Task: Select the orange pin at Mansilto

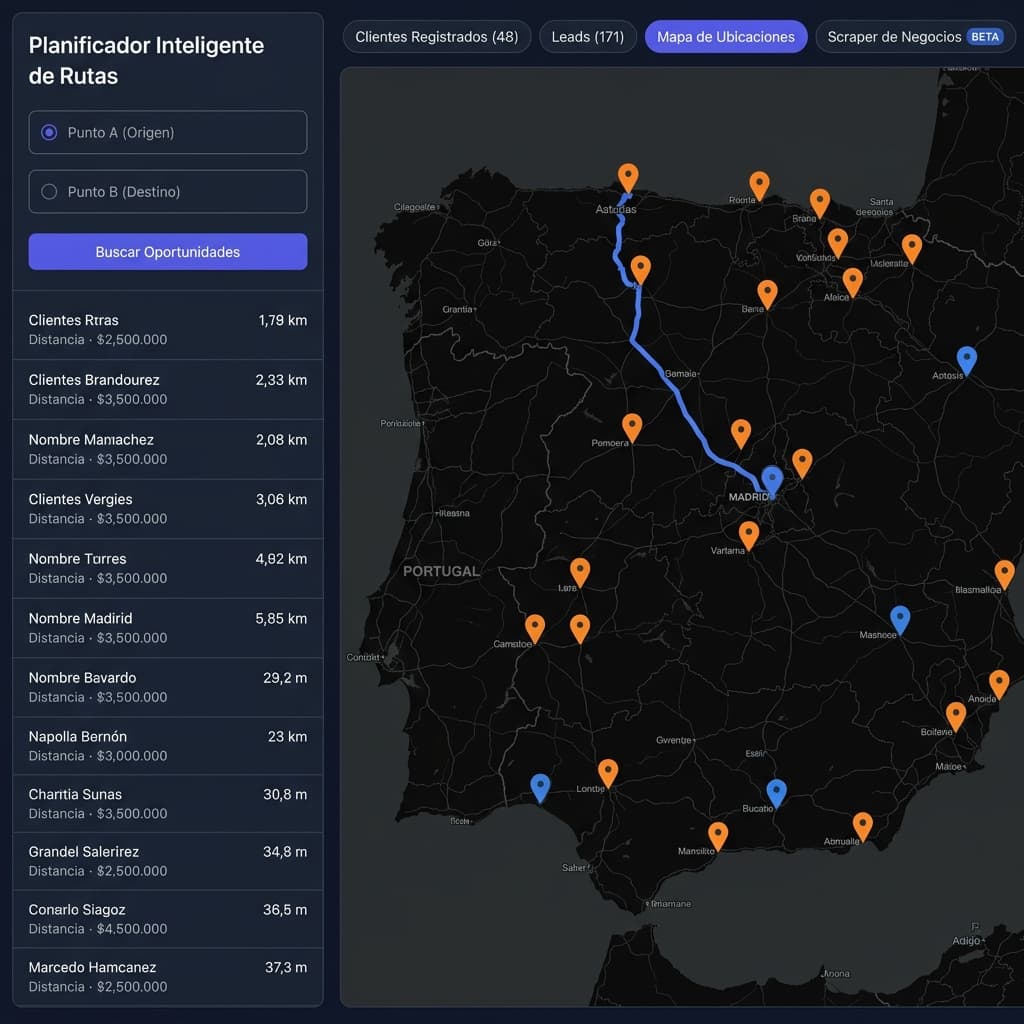Action: tap(718, 837)
